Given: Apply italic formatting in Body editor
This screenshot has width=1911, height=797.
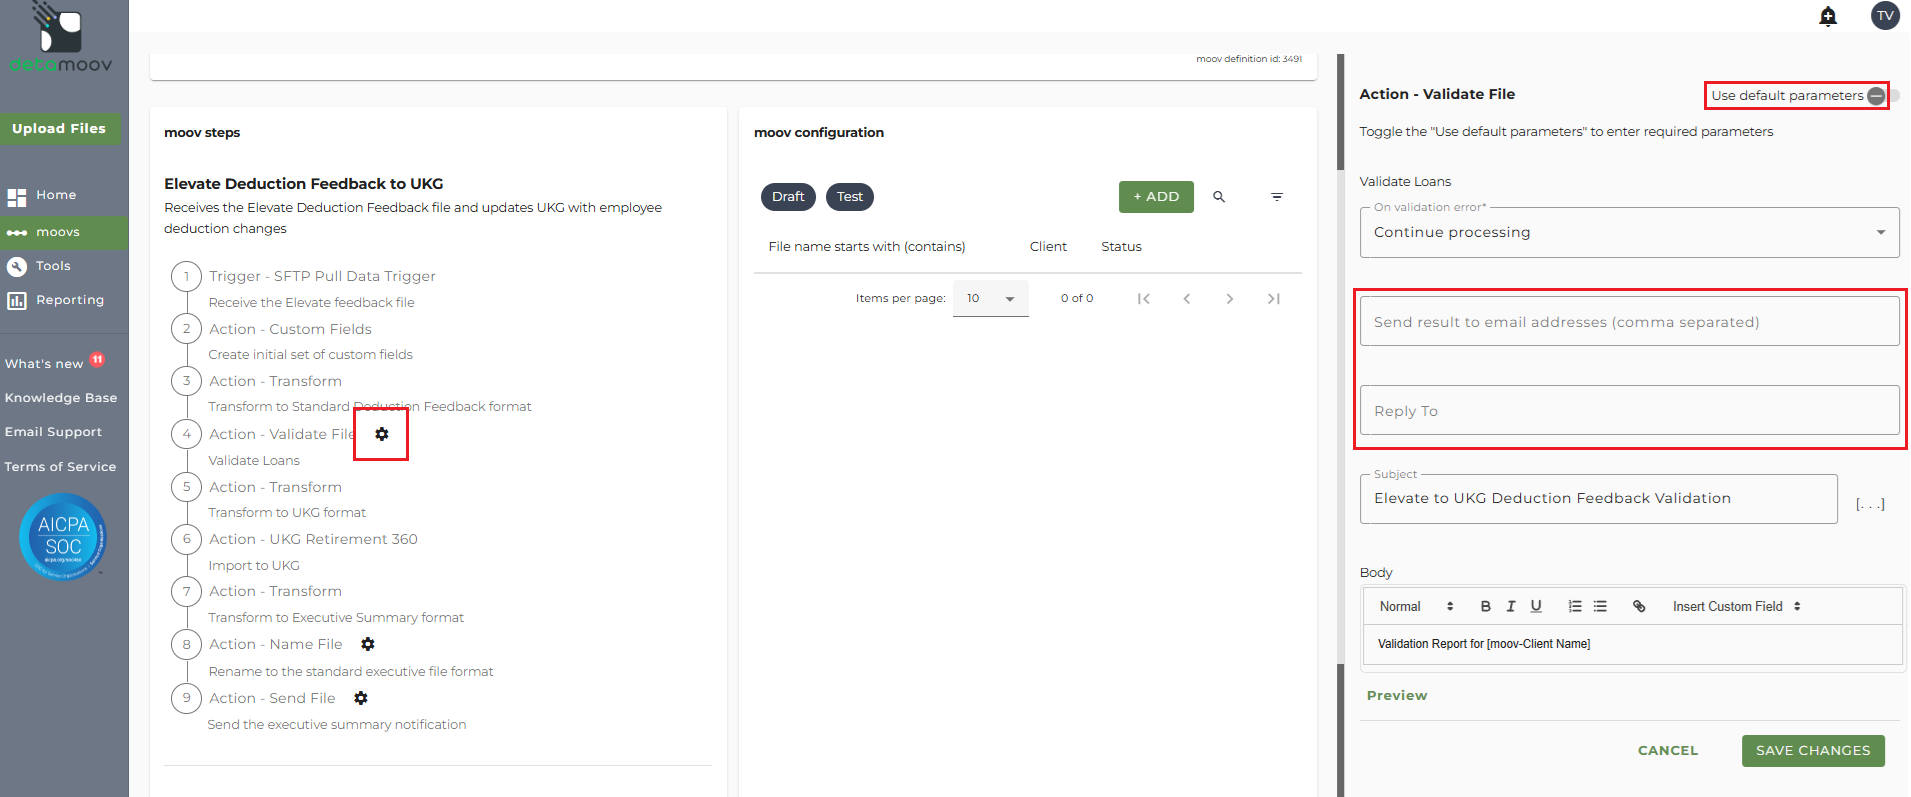Looking at the screenshot, I should click(1511, 606).
